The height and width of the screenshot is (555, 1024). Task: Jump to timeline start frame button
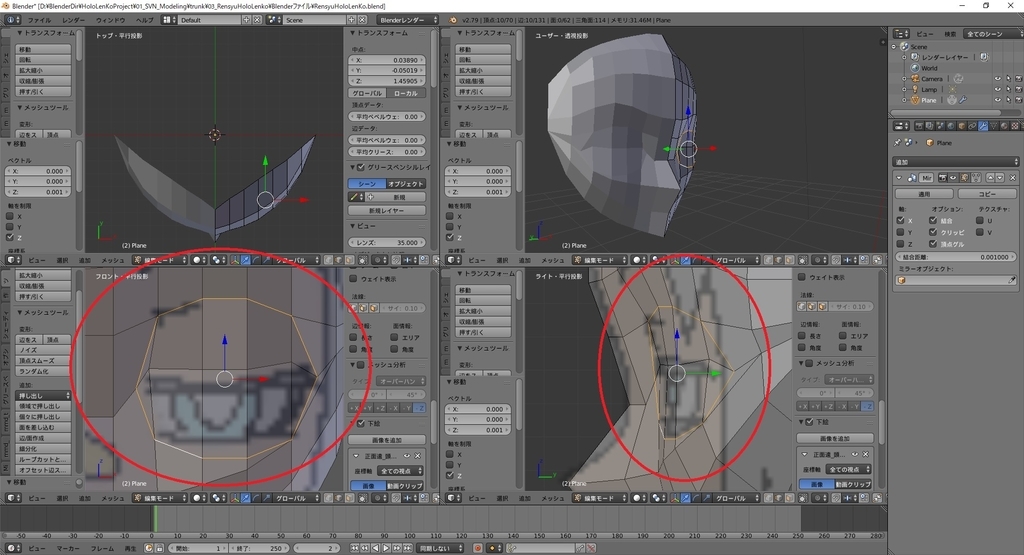click(x=354, y=548)
